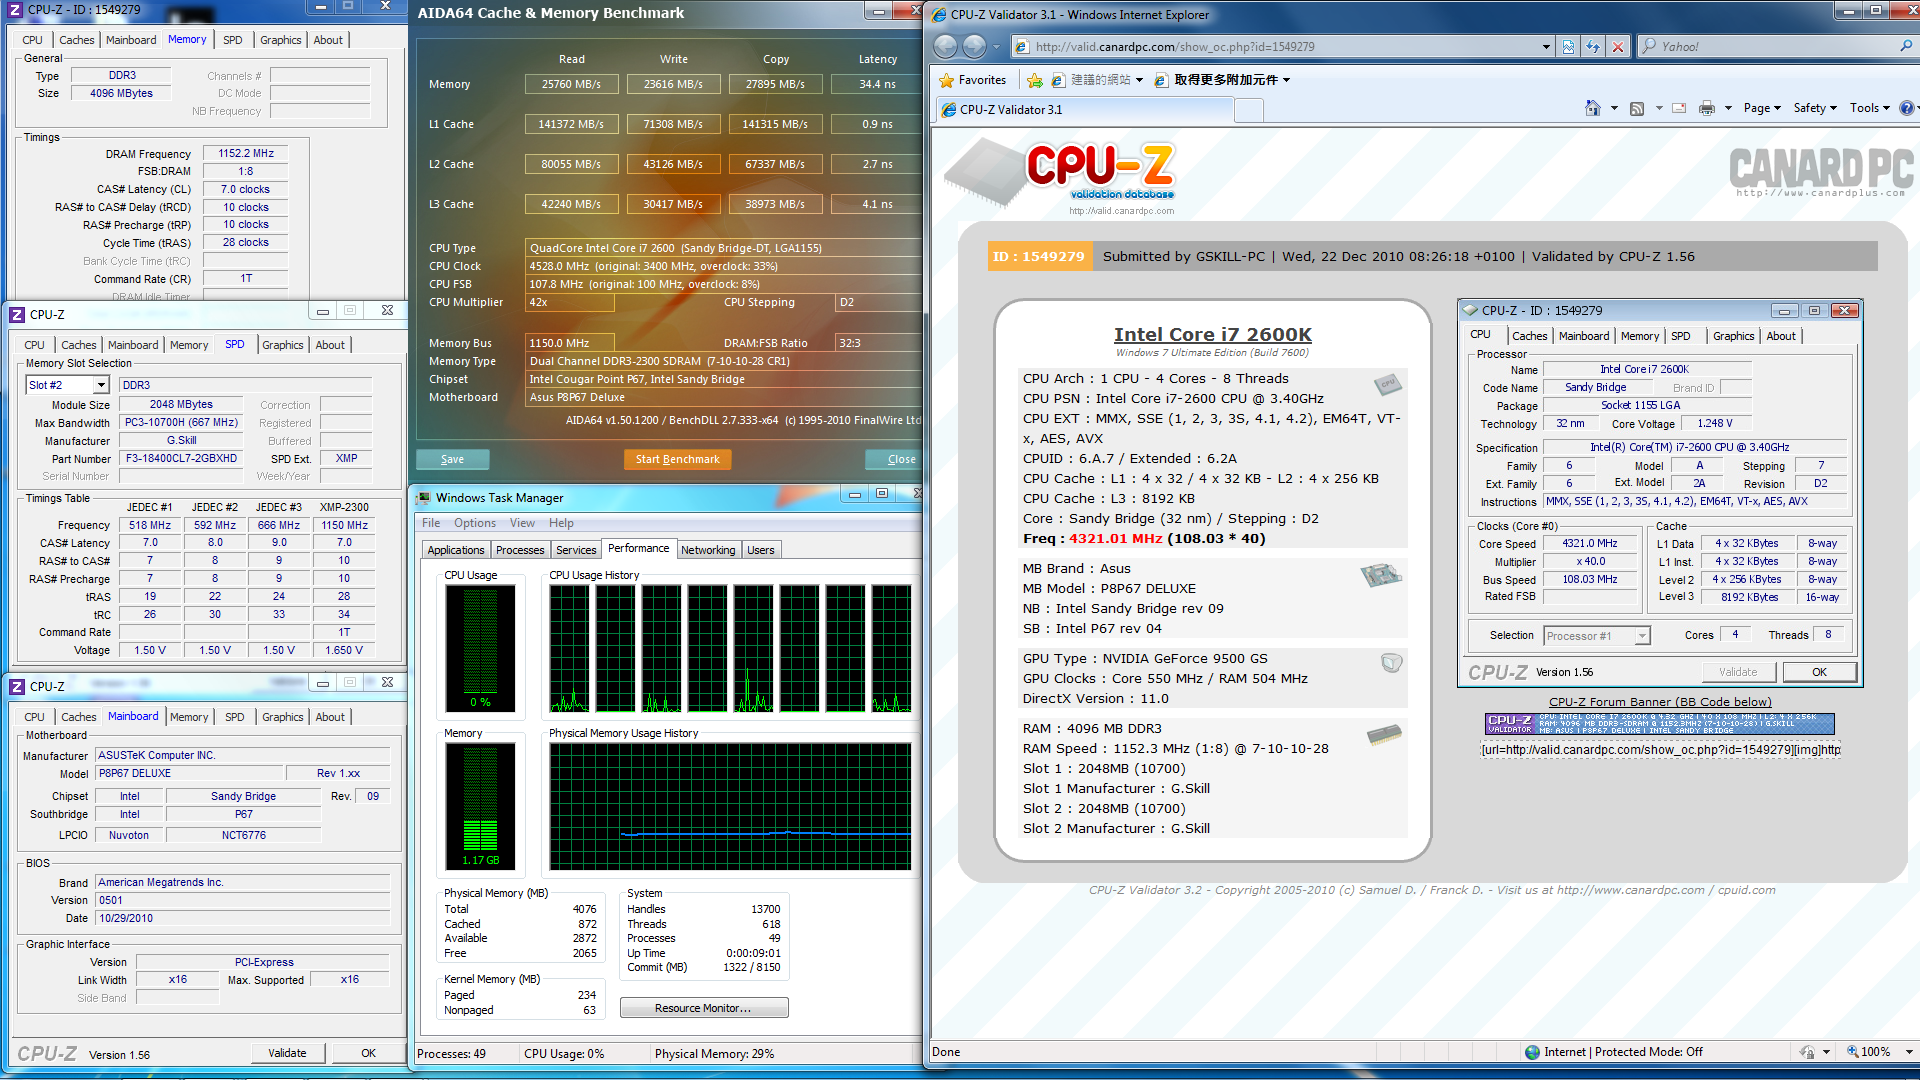Click the BB code URL text field
The height and width of the screenshot is (1080, 1920).
pos(1660,750)
